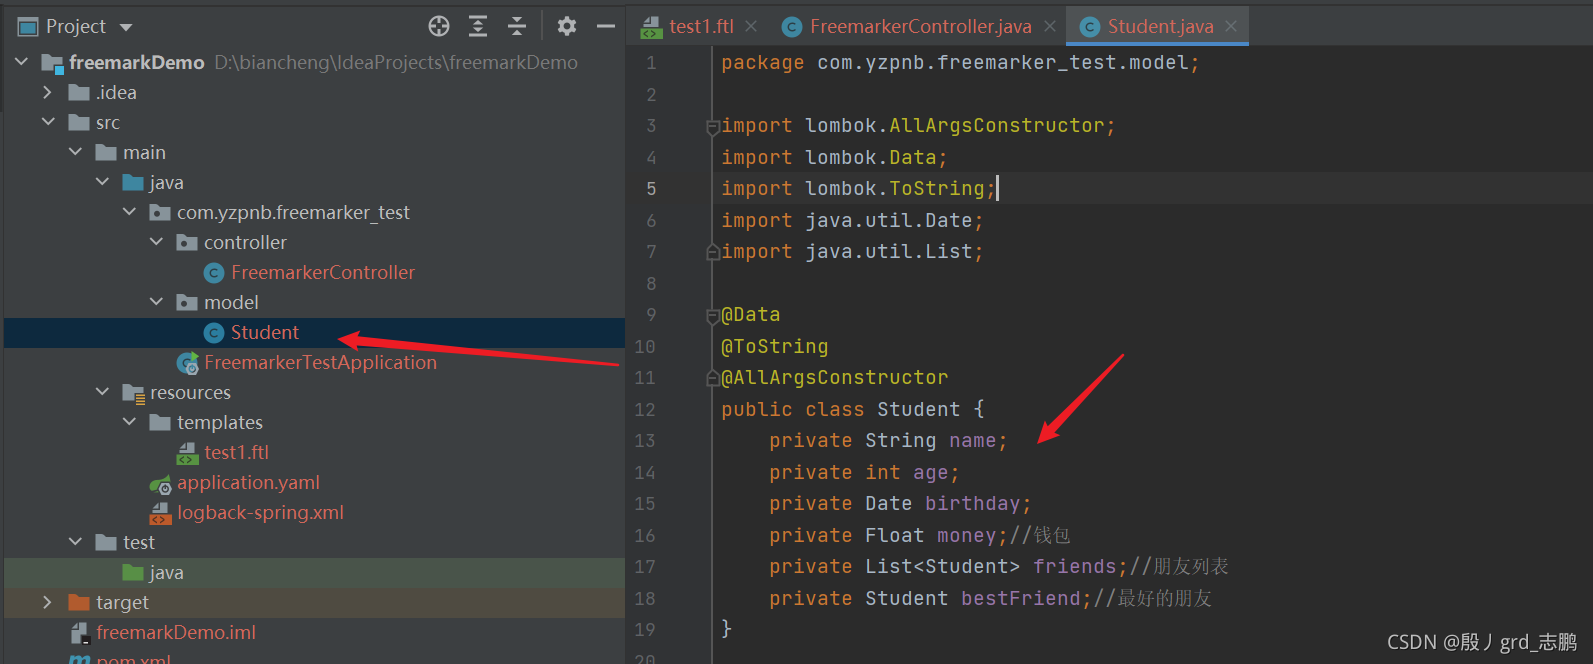Collapse the templates folder chevron
Screen dimensions: 1593x664
coord(129,422)
